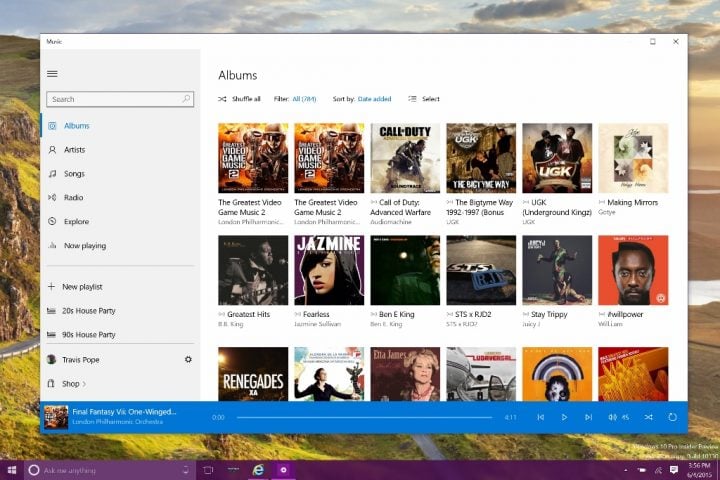Click the volume speaker icon

612,417
